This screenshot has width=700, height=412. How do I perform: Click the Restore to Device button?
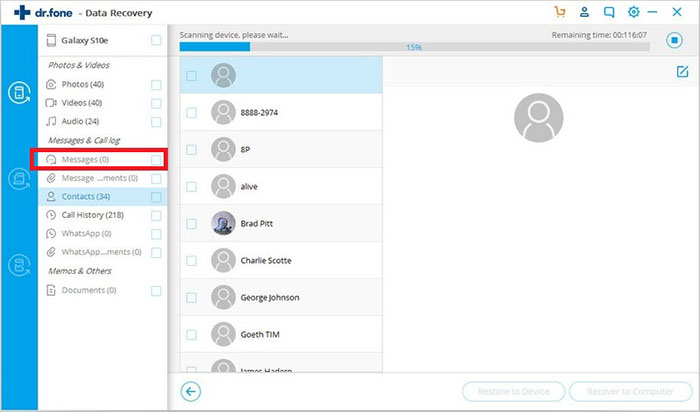513,391
